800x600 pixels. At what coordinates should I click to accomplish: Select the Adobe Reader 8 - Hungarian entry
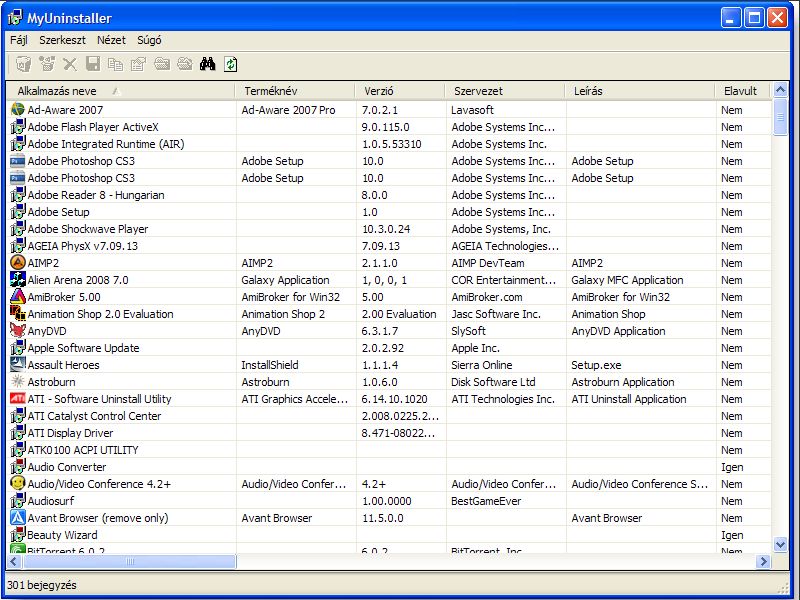pos(96,195)
